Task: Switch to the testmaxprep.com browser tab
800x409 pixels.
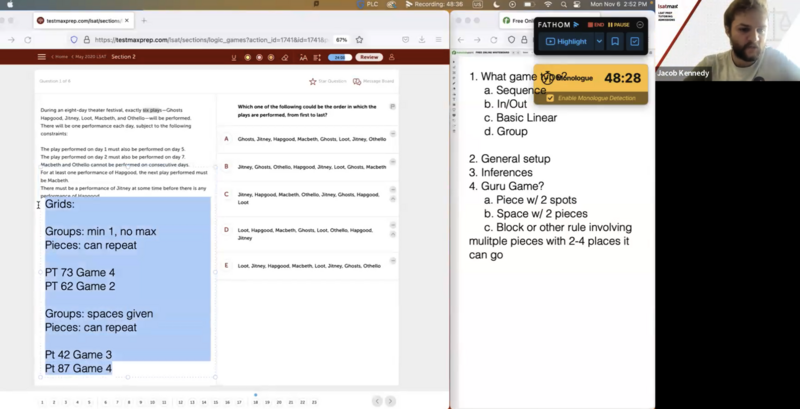Action: pyautogui.click(x=80, y=19)
